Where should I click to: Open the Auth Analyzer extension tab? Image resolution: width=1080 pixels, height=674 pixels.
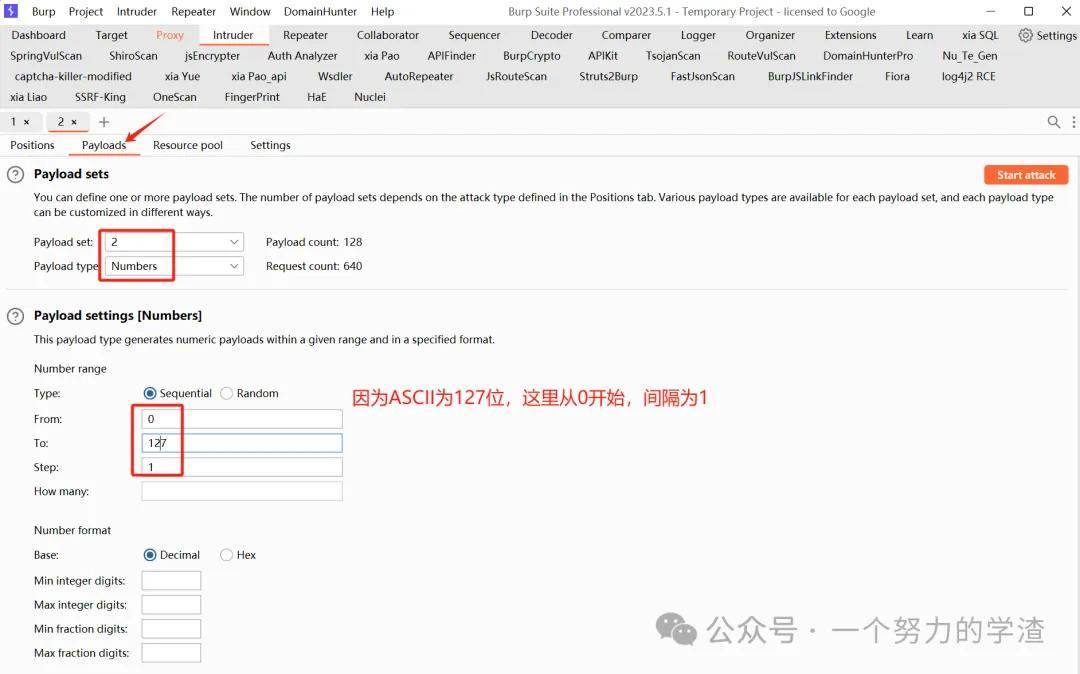(302, 56)
